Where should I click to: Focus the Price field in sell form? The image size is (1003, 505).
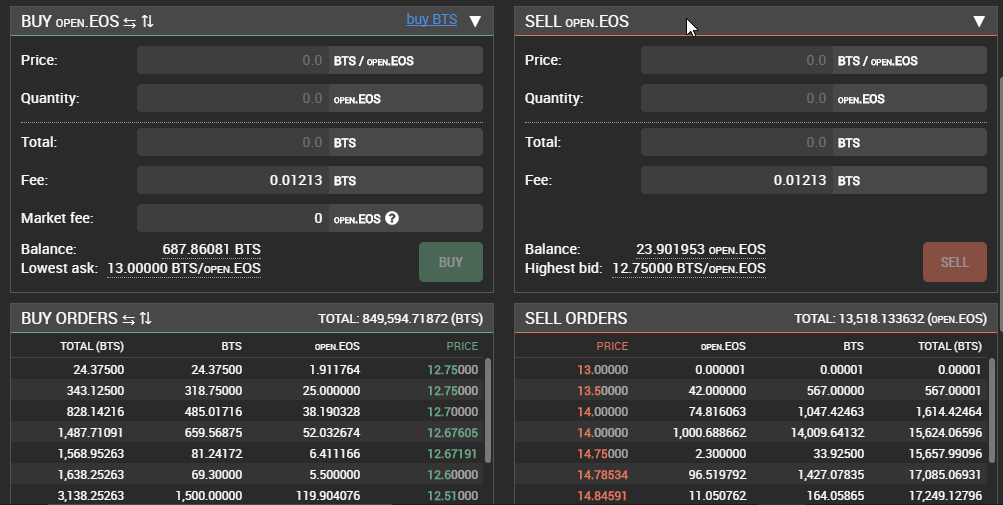(737, 60)
